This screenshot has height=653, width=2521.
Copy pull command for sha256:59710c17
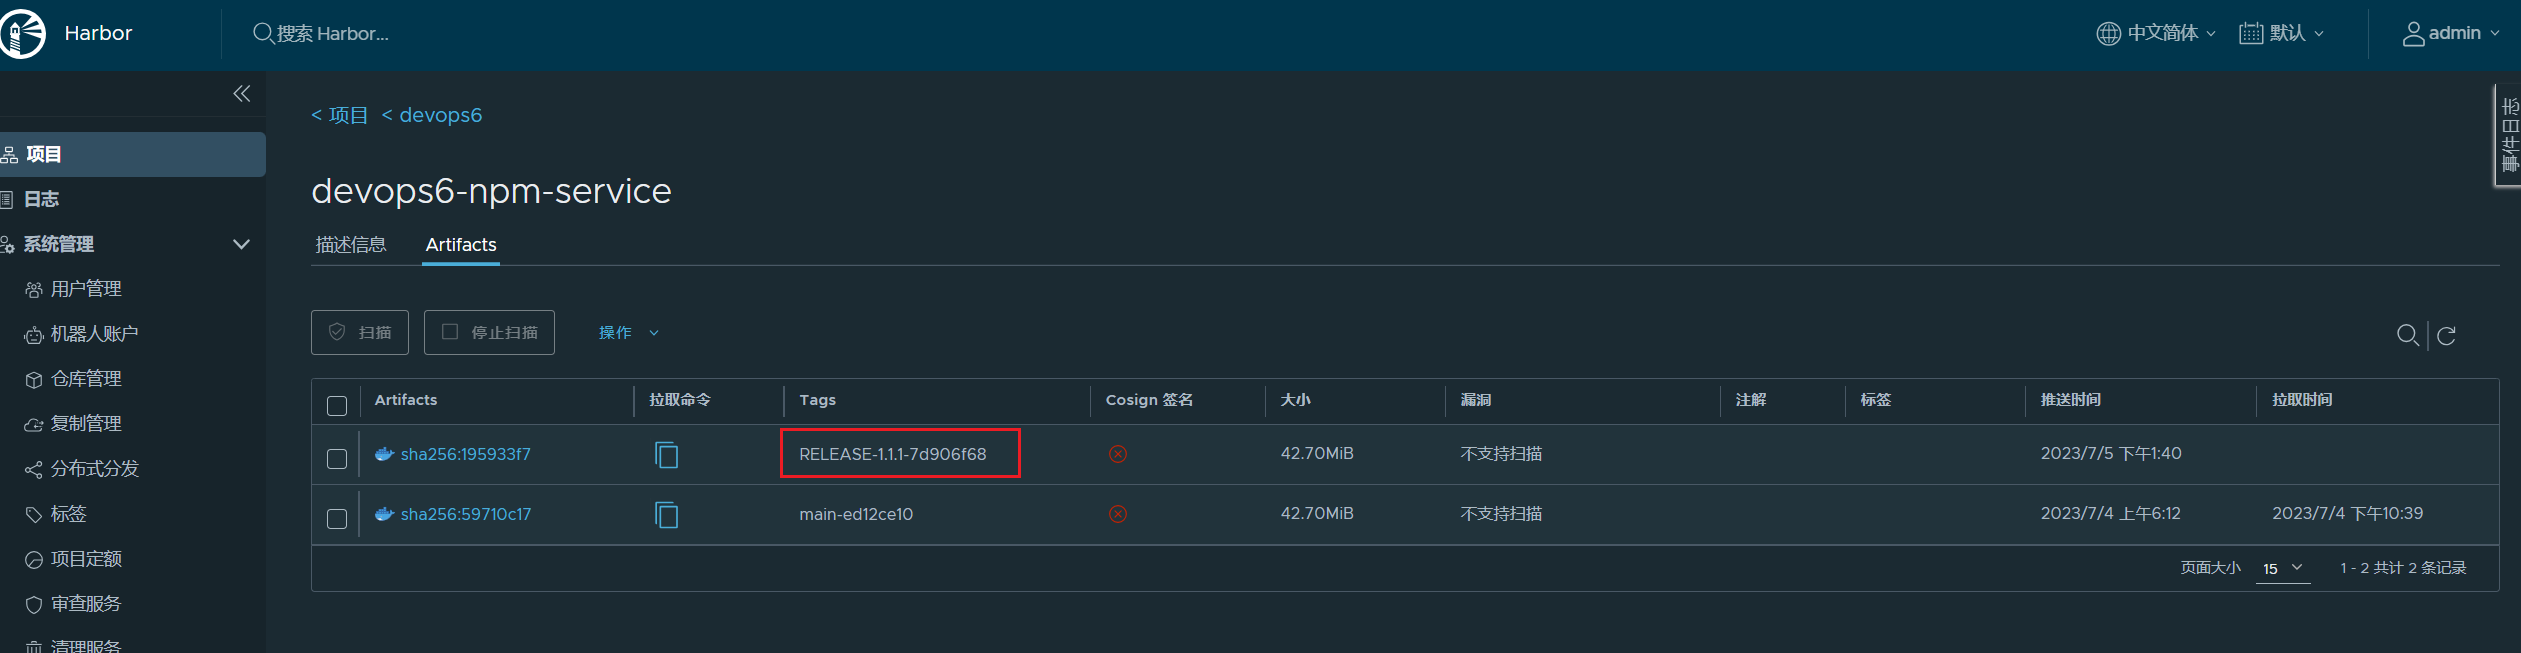666,515
